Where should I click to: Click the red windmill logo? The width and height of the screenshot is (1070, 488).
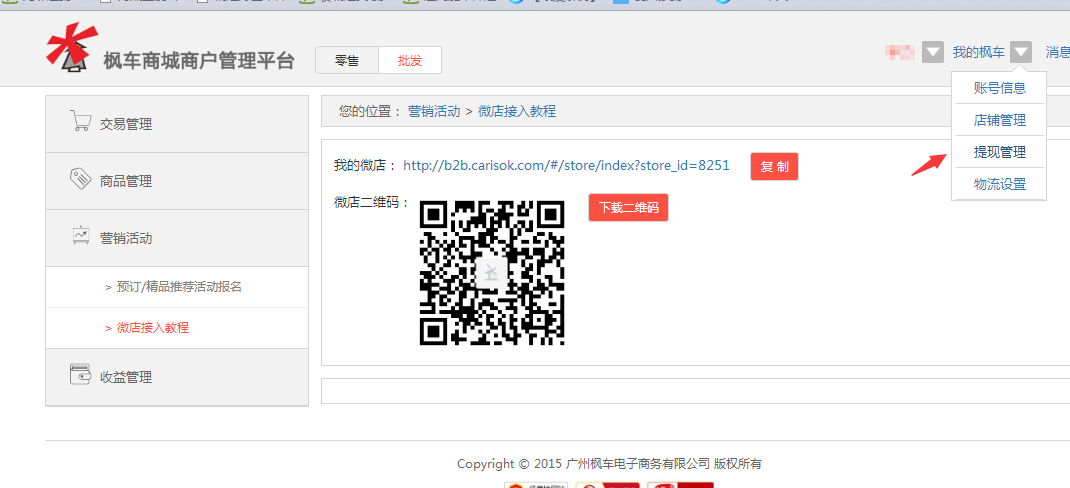point(71,47)
